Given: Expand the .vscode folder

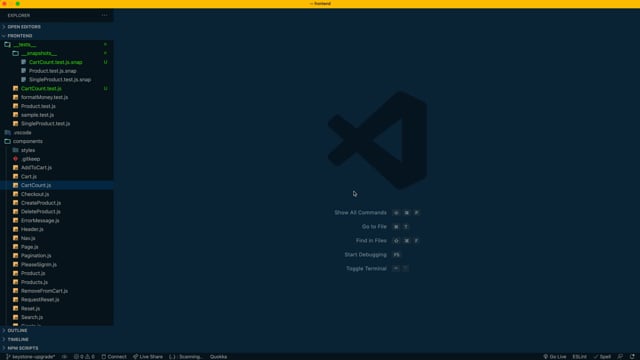Looking at the screenshot, I should pos(57,133).
